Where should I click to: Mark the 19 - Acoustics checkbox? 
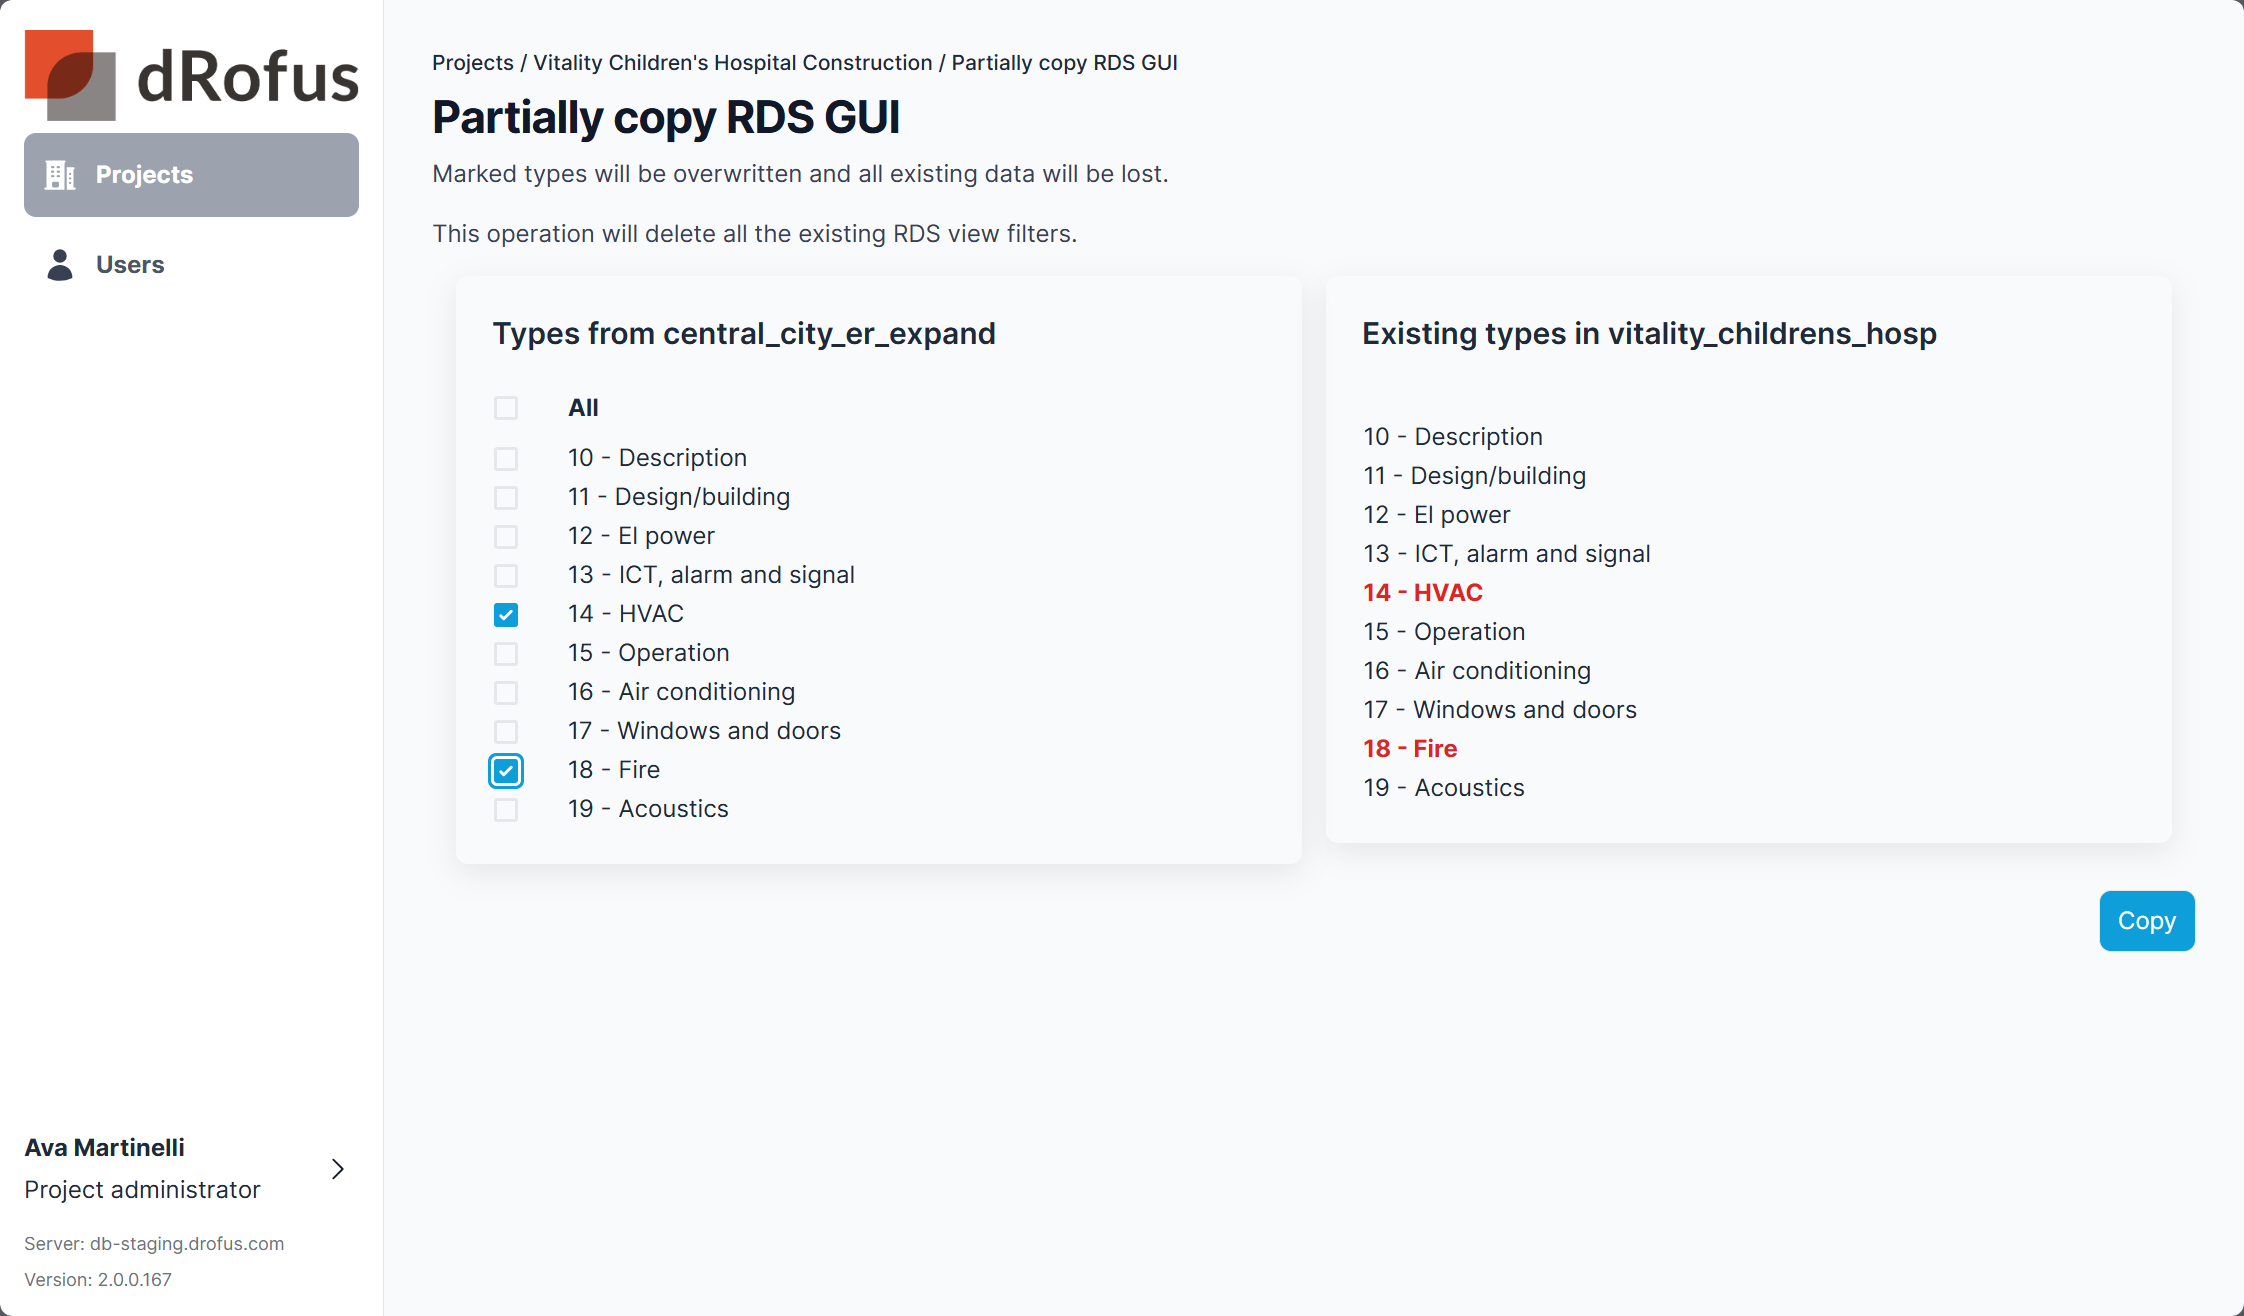pos(506,810)
